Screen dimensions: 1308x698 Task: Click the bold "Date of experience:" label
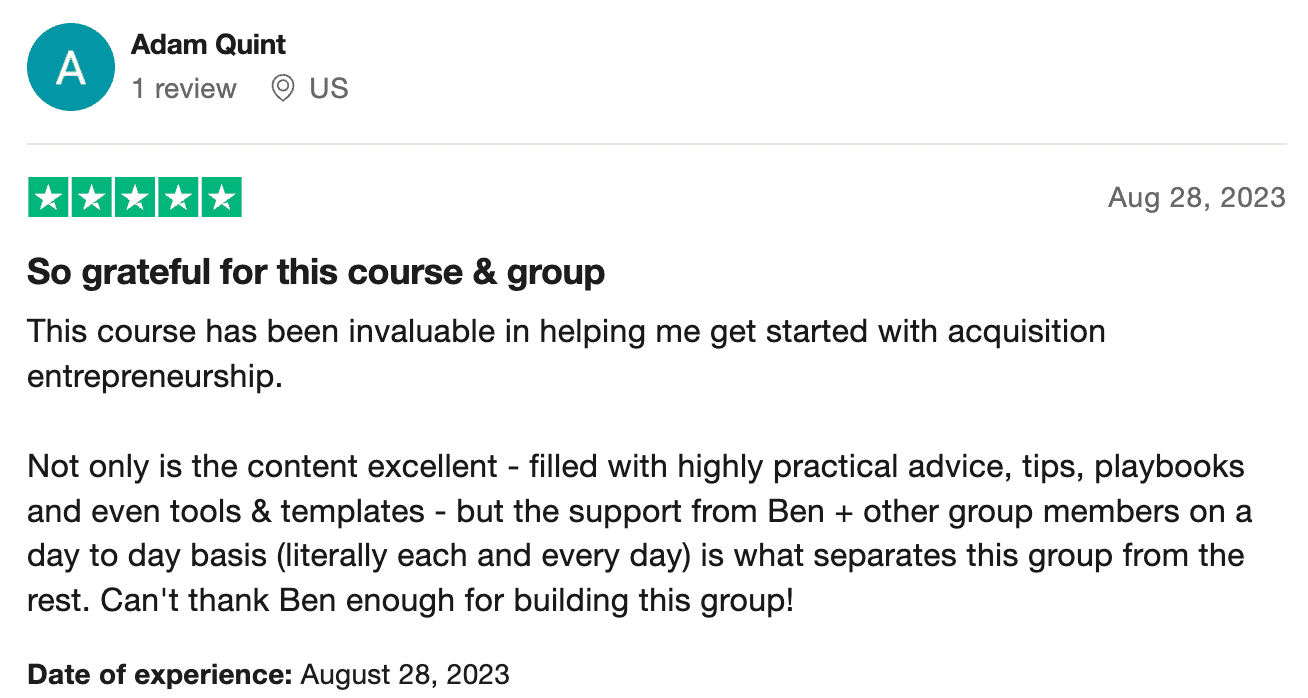point(160,675)
